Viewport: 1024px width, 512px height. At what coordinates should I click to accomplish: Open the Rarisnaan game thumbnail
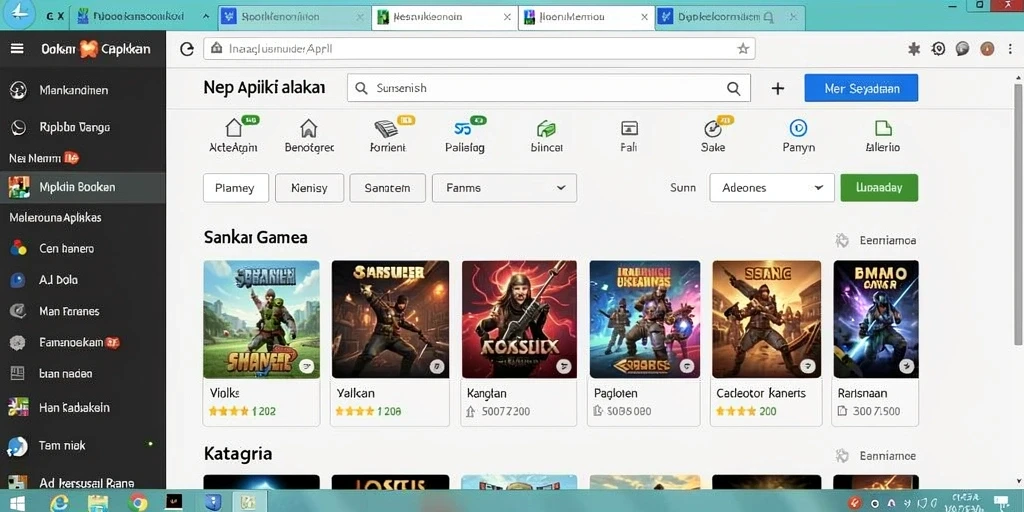pyautogui.click(x=876, y=319)
